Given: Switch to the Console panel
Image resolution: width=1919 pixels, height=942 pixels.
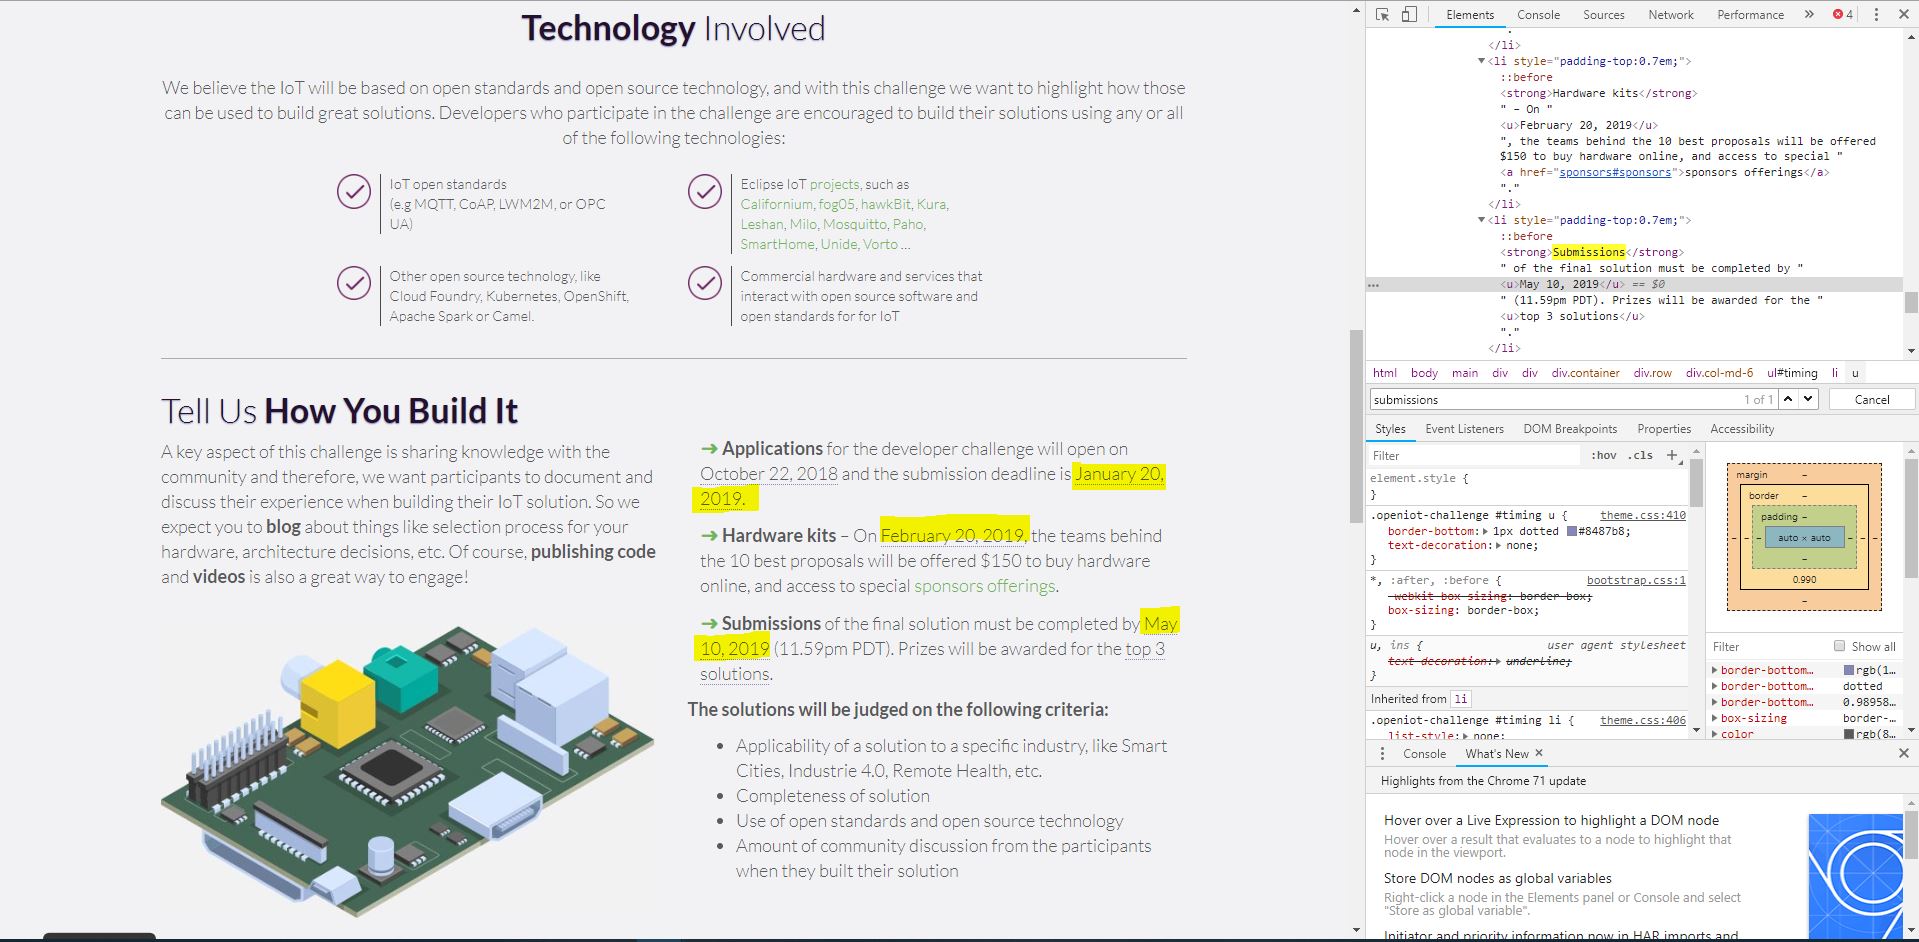Looking at the screenshot, I should [1538, 14].
